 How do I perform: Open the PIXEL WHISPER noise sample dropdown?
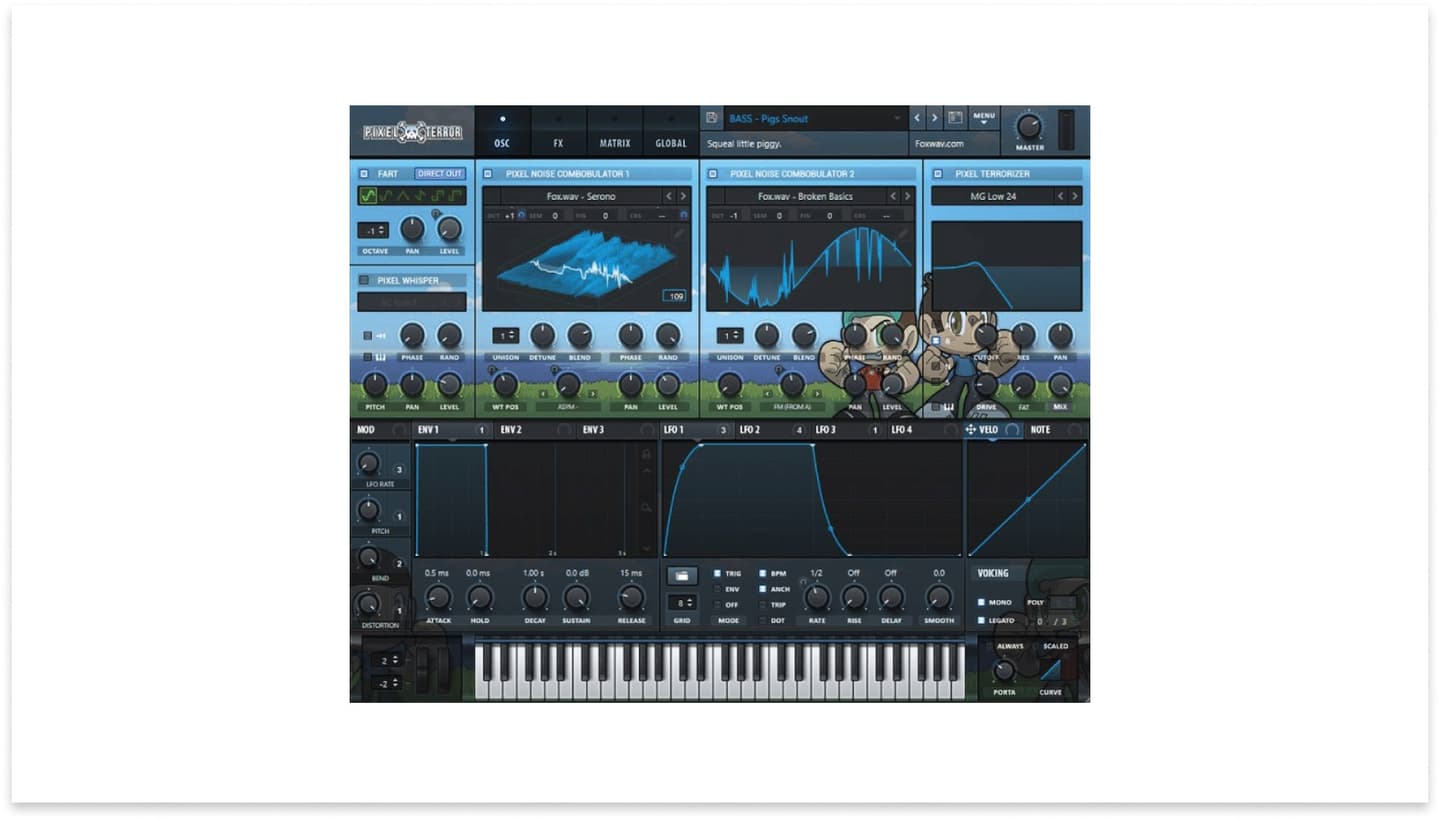coord(412,302)
